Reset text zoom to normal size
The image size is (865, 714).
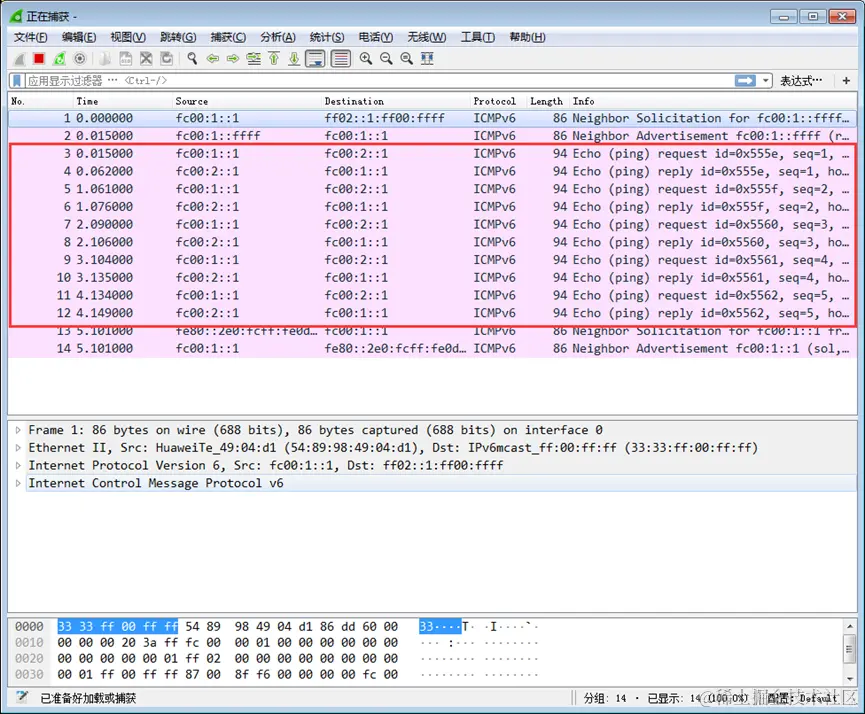coord(407,58)
